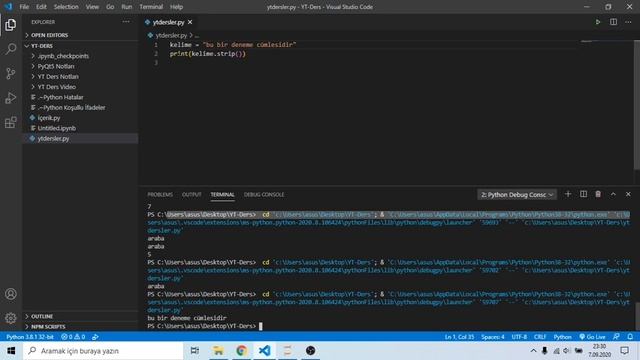Image resolution: width=640 pixels, height=360 pixels.
Task: Select language mode Python in status bar
Action: [x=562, y=337]
